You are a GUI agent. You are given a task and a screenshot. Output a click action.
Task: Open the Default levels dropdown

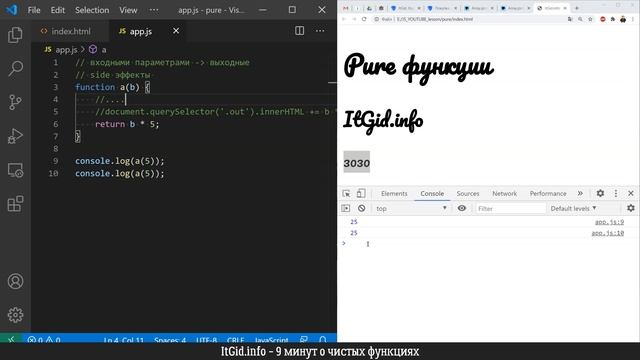click(x=573, y=208)
